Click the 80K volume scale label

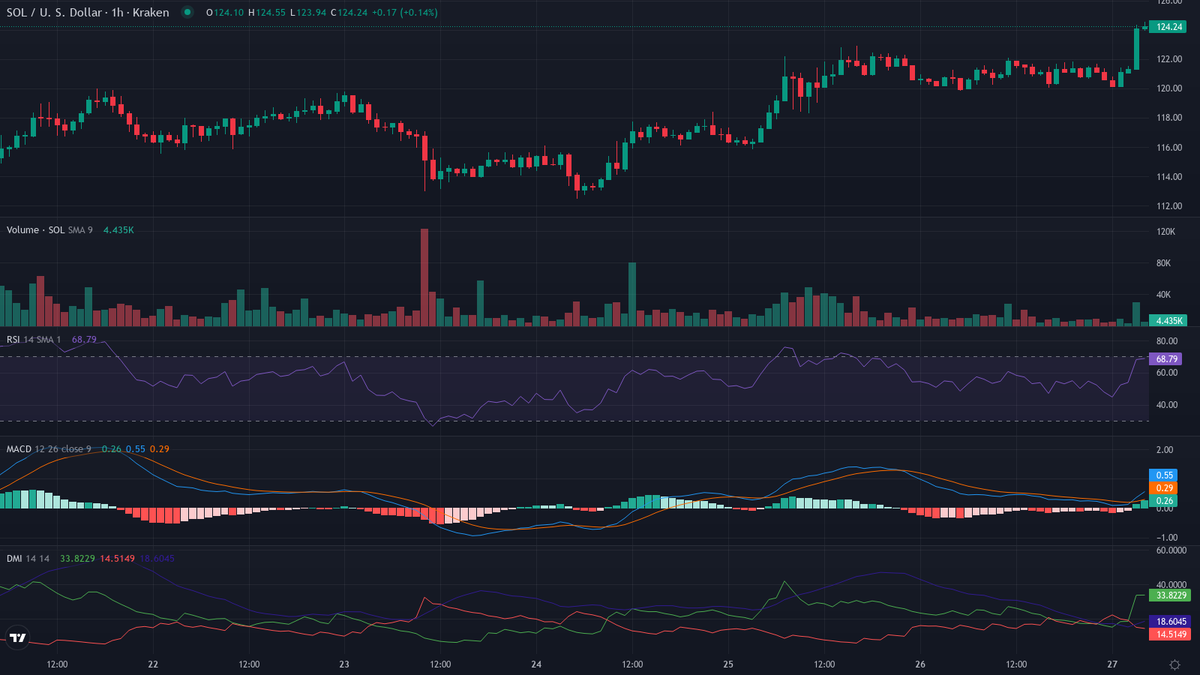[1164, 263]
